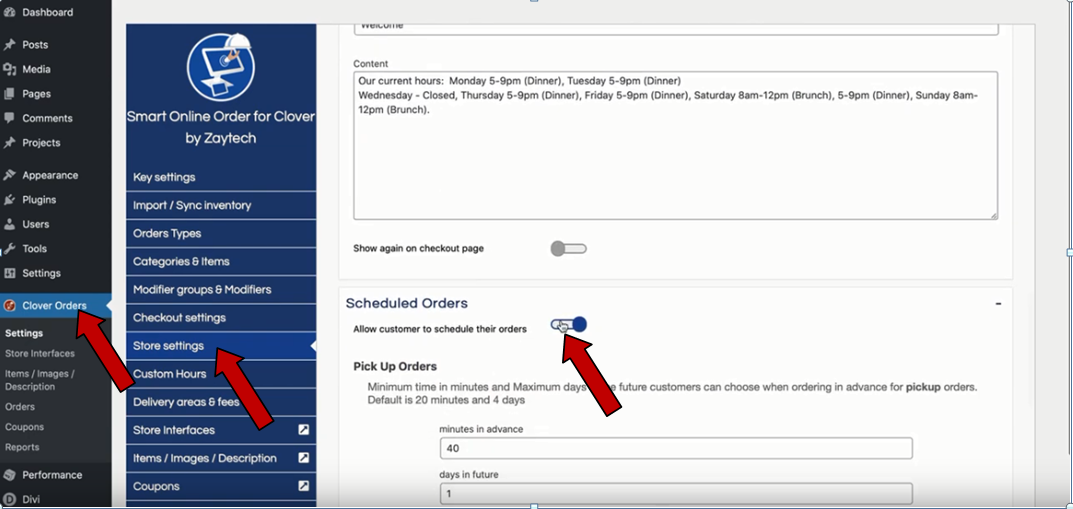Click the minutes in advance field
1073x509 pixels.
pyautogui.click(x=676, y=448)
